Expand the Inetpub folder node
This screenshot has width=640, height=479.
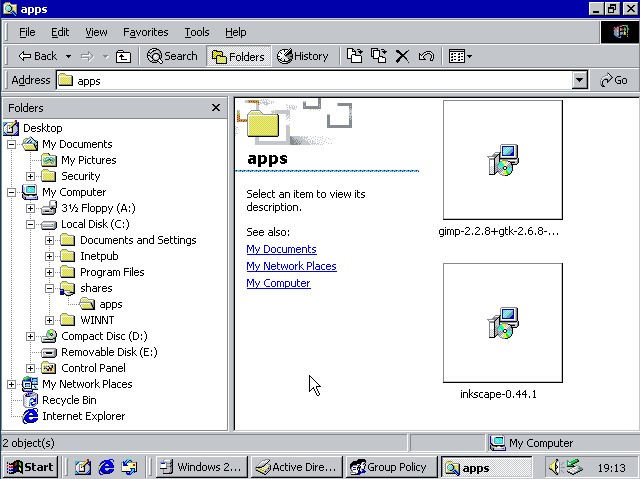(49, 256)
